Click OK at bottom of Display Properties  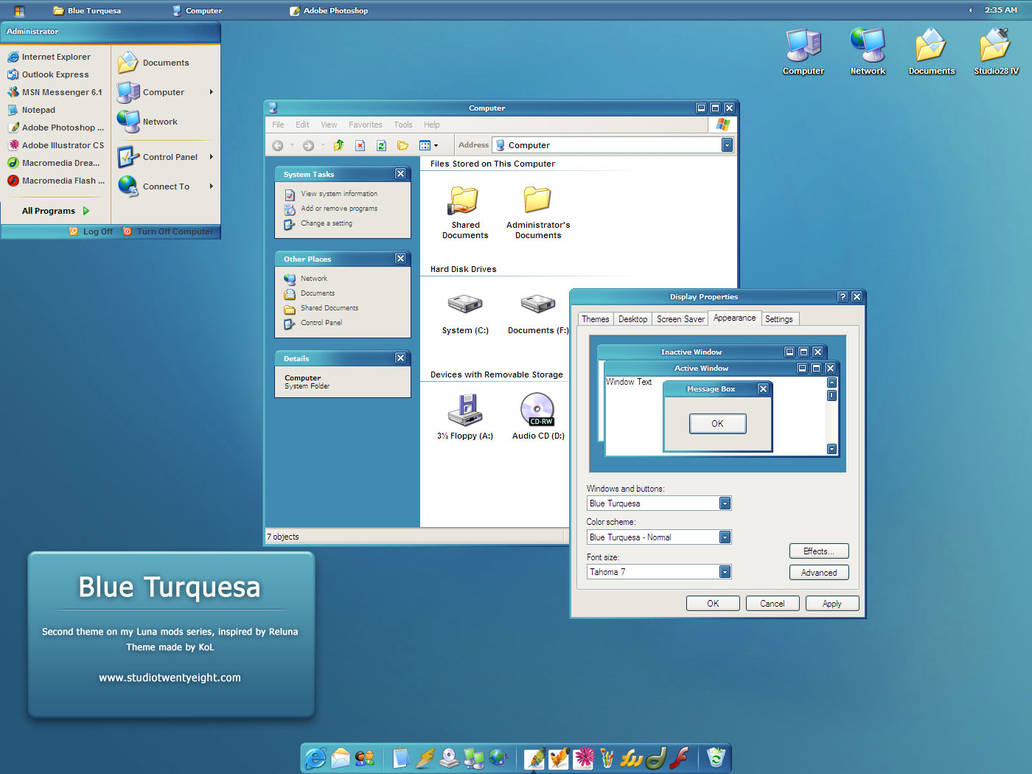713,604
